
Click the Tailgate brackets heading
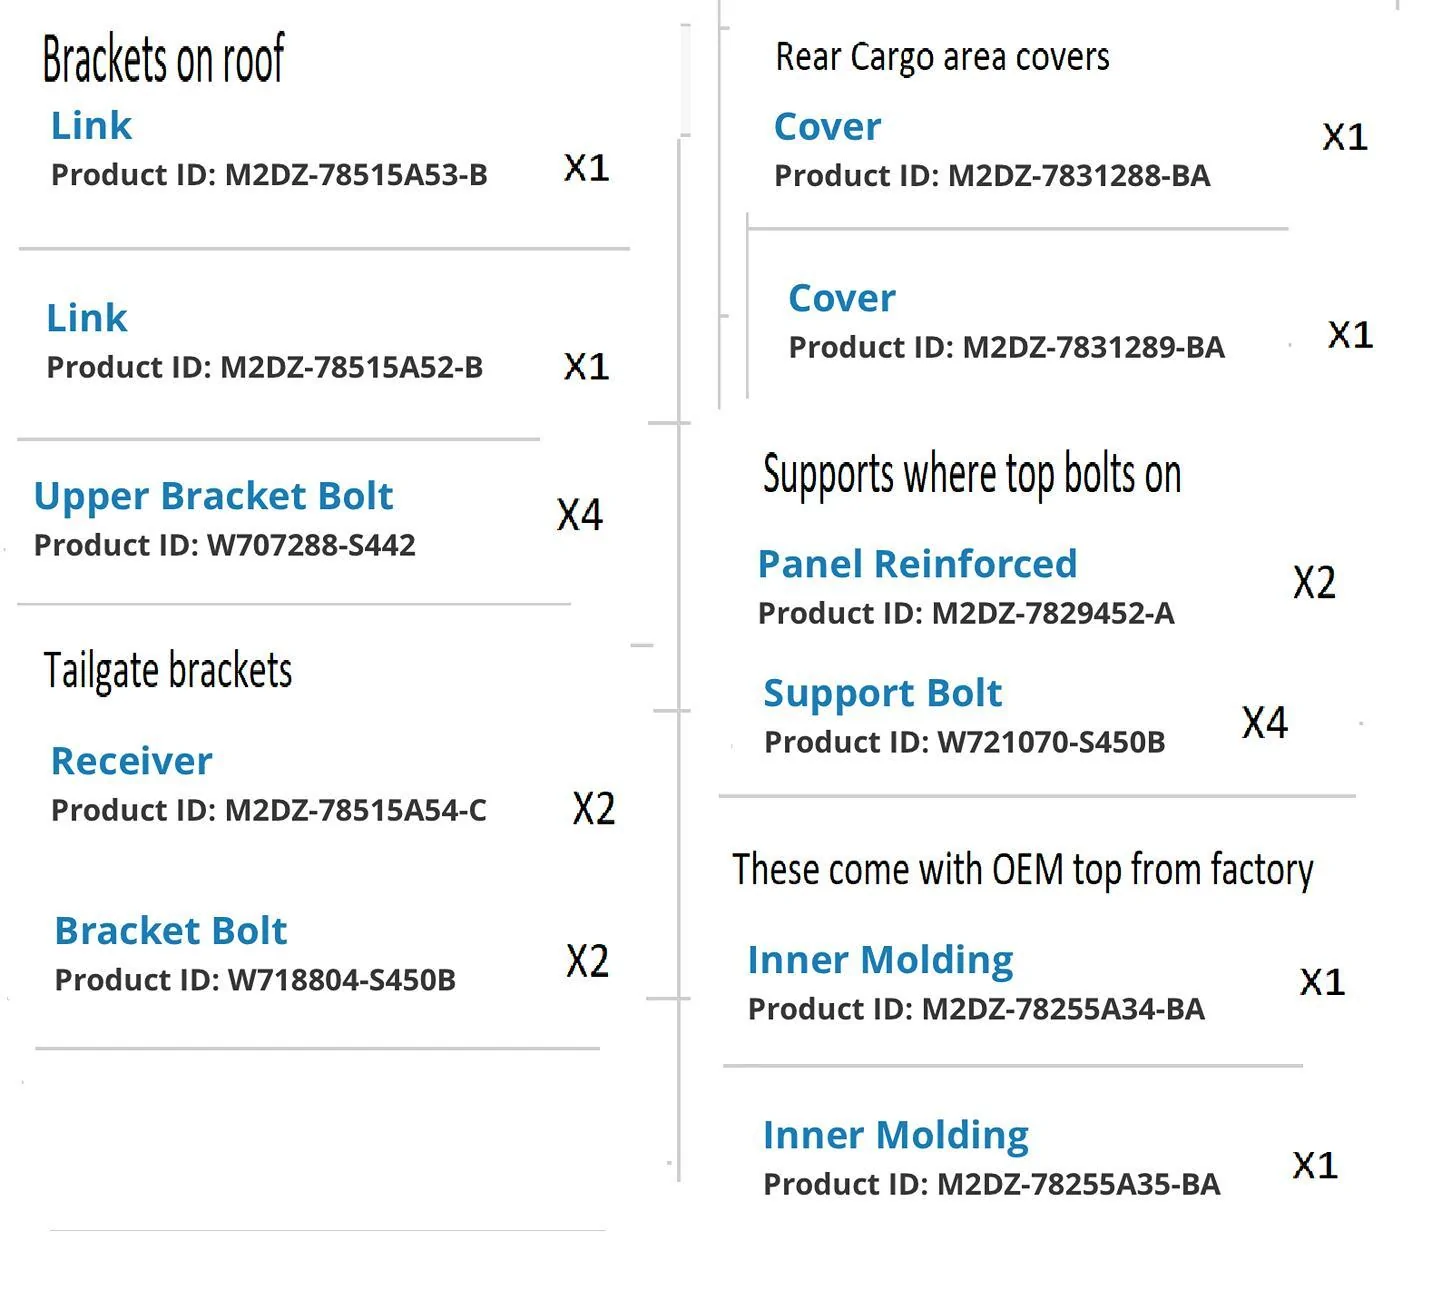point(168,670)
